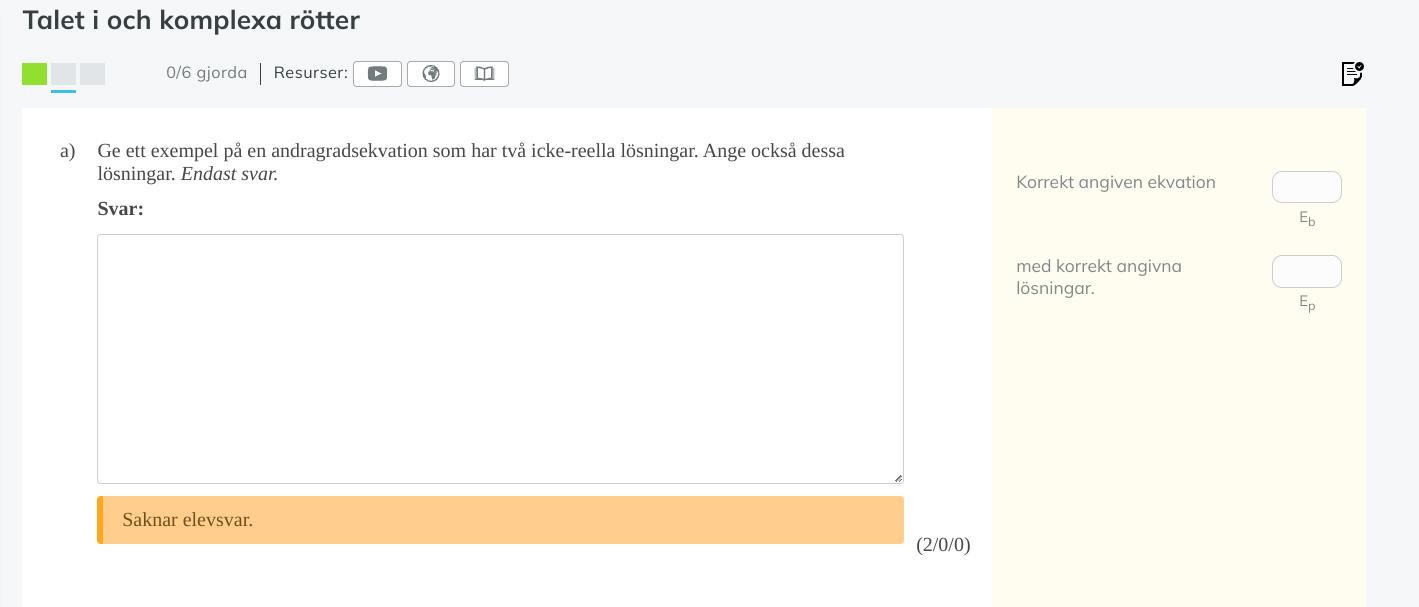Image resolution: width=1419 pixels, height=607 pixels.
Task: Click the "Saknar elevsvar." orange banner
Action: click(x=500, y=520)
